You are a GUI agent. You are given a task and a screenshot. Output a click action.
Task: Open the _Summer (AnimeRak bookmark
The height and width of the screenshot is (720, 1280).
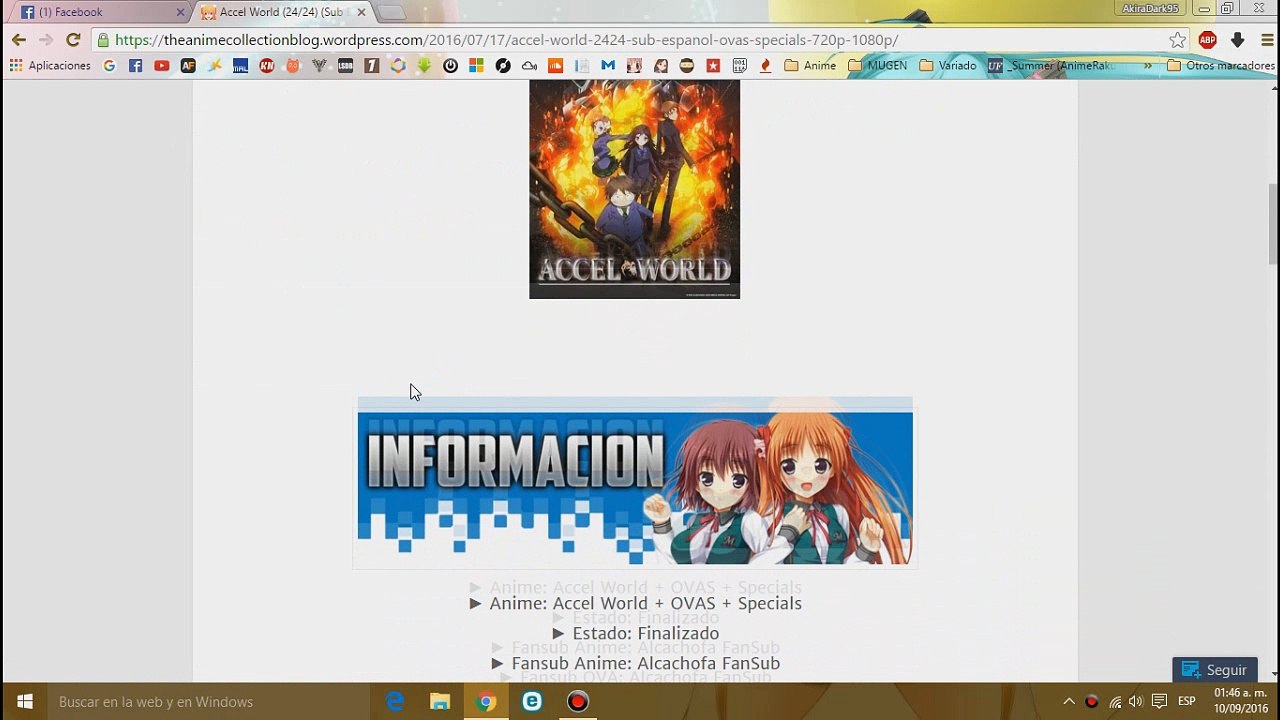tap(1051, 66)
